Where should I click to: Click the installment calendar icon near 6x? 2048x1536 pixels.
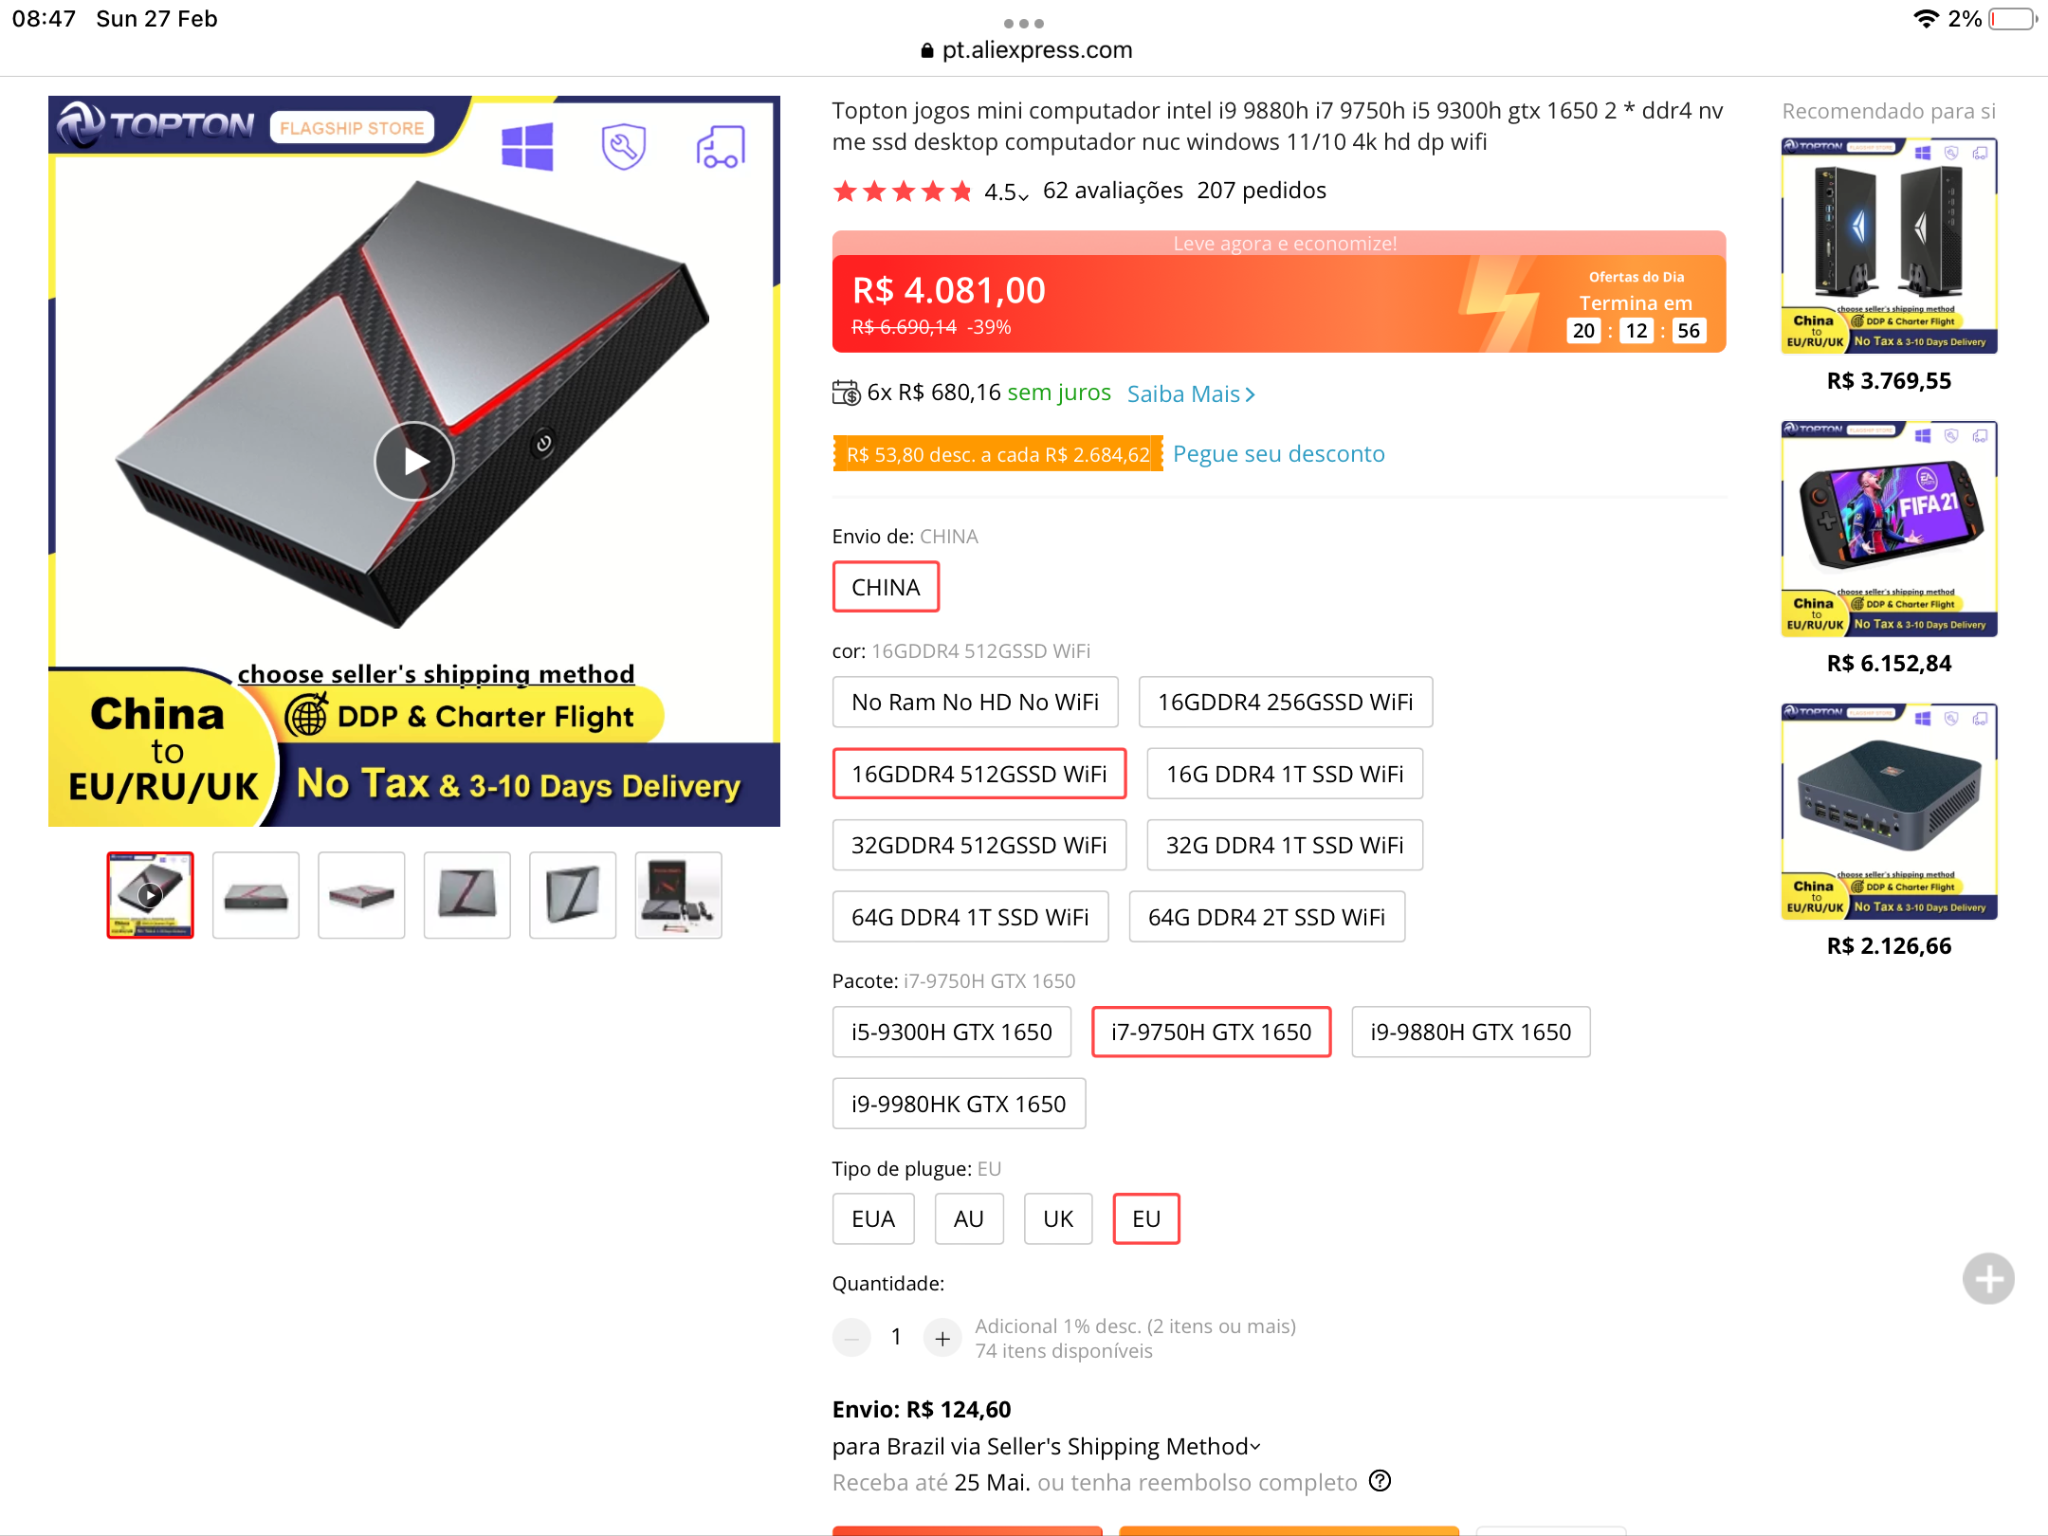click(845, 393)
